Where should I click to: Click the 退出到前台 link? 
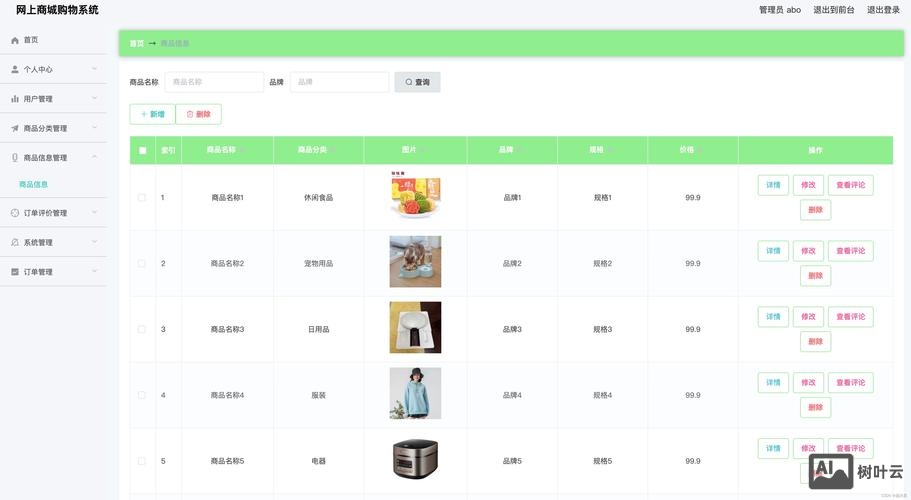(x=834, y=10)
